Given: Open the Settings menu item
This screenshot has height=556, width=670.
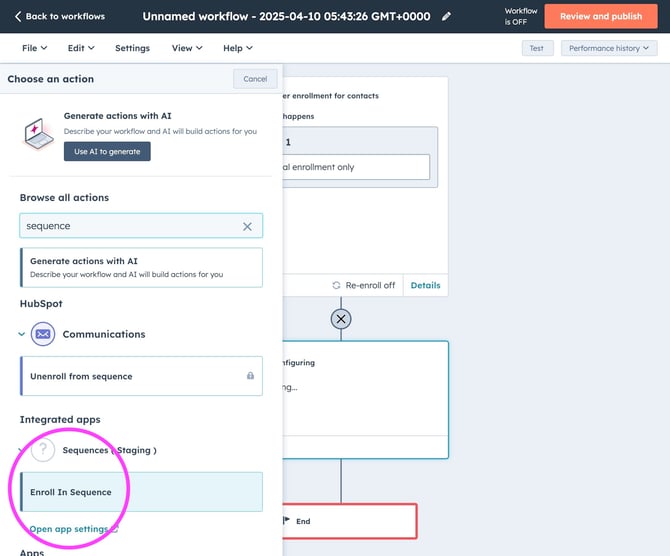Looking at the screenshot, I should (x=132, y=48).
